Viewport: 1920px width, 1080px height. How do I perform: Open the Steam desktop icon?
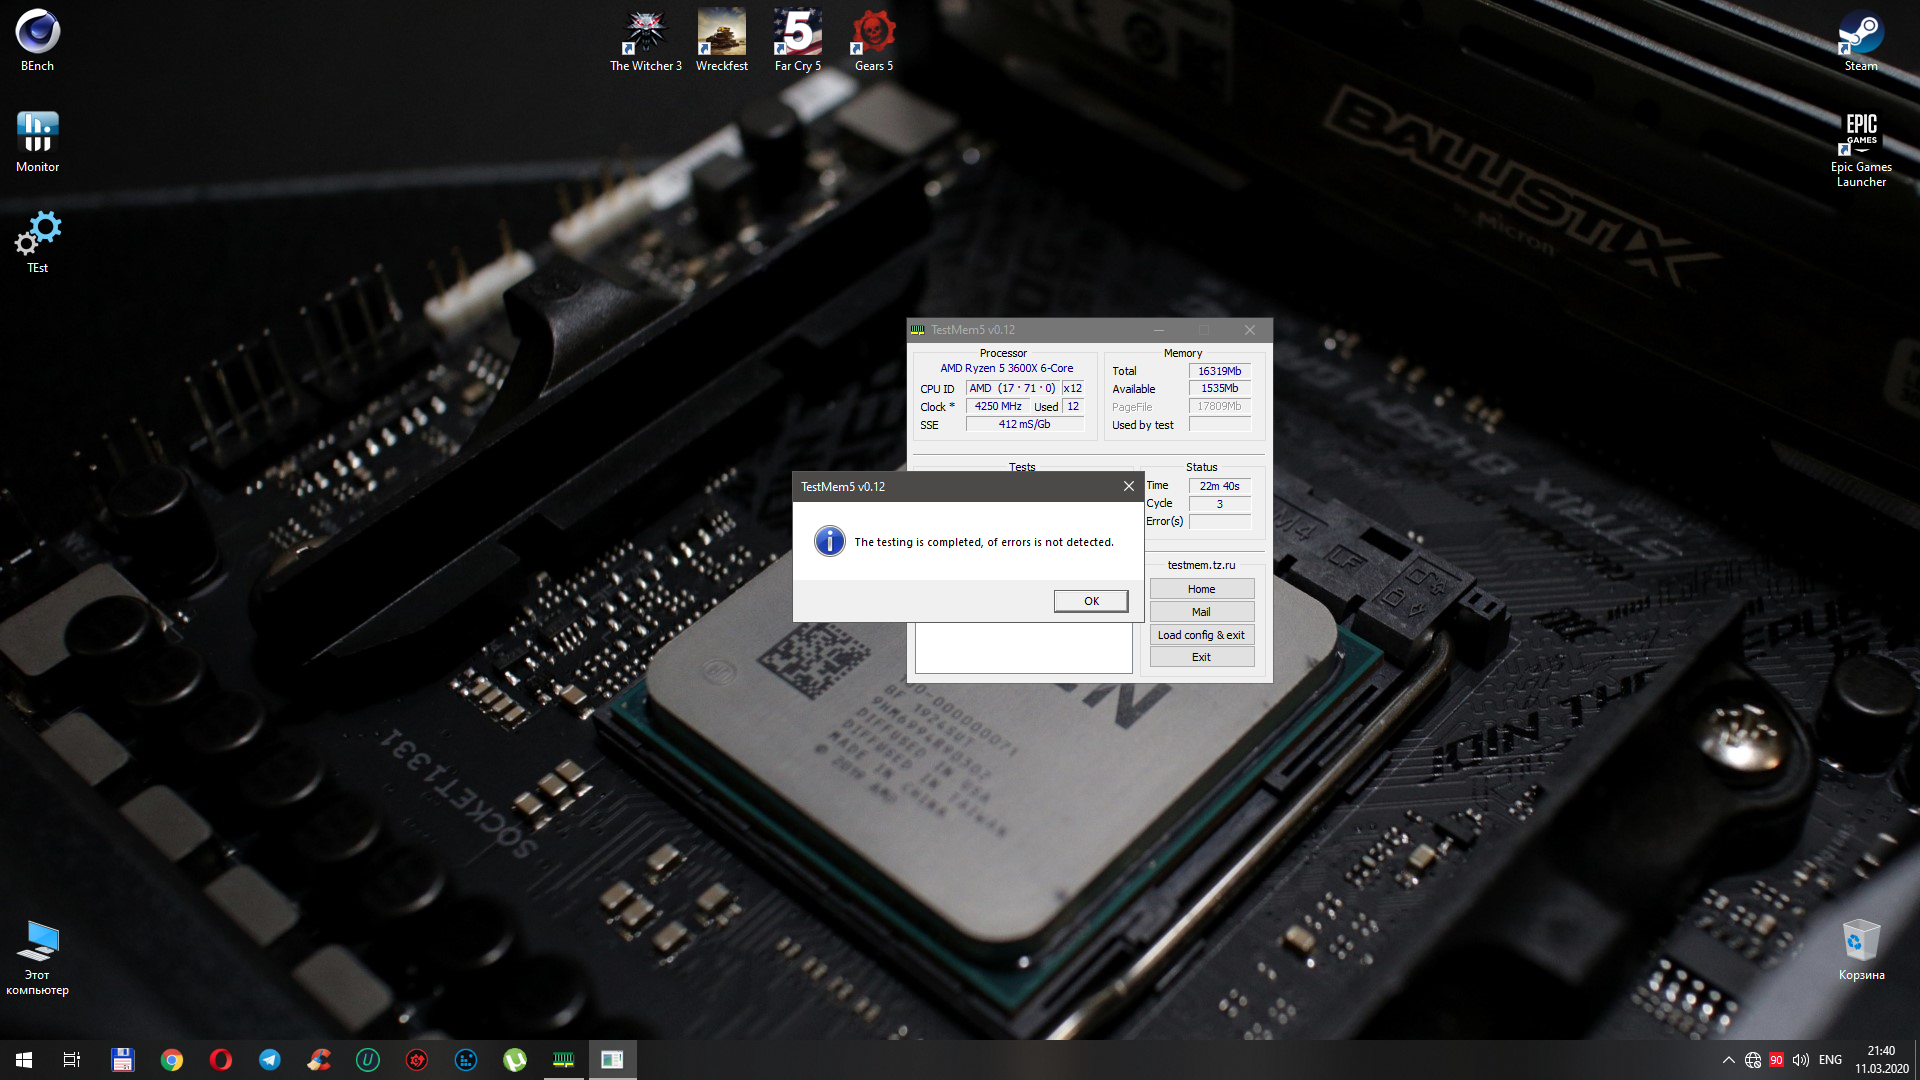tap(1860, 40)
